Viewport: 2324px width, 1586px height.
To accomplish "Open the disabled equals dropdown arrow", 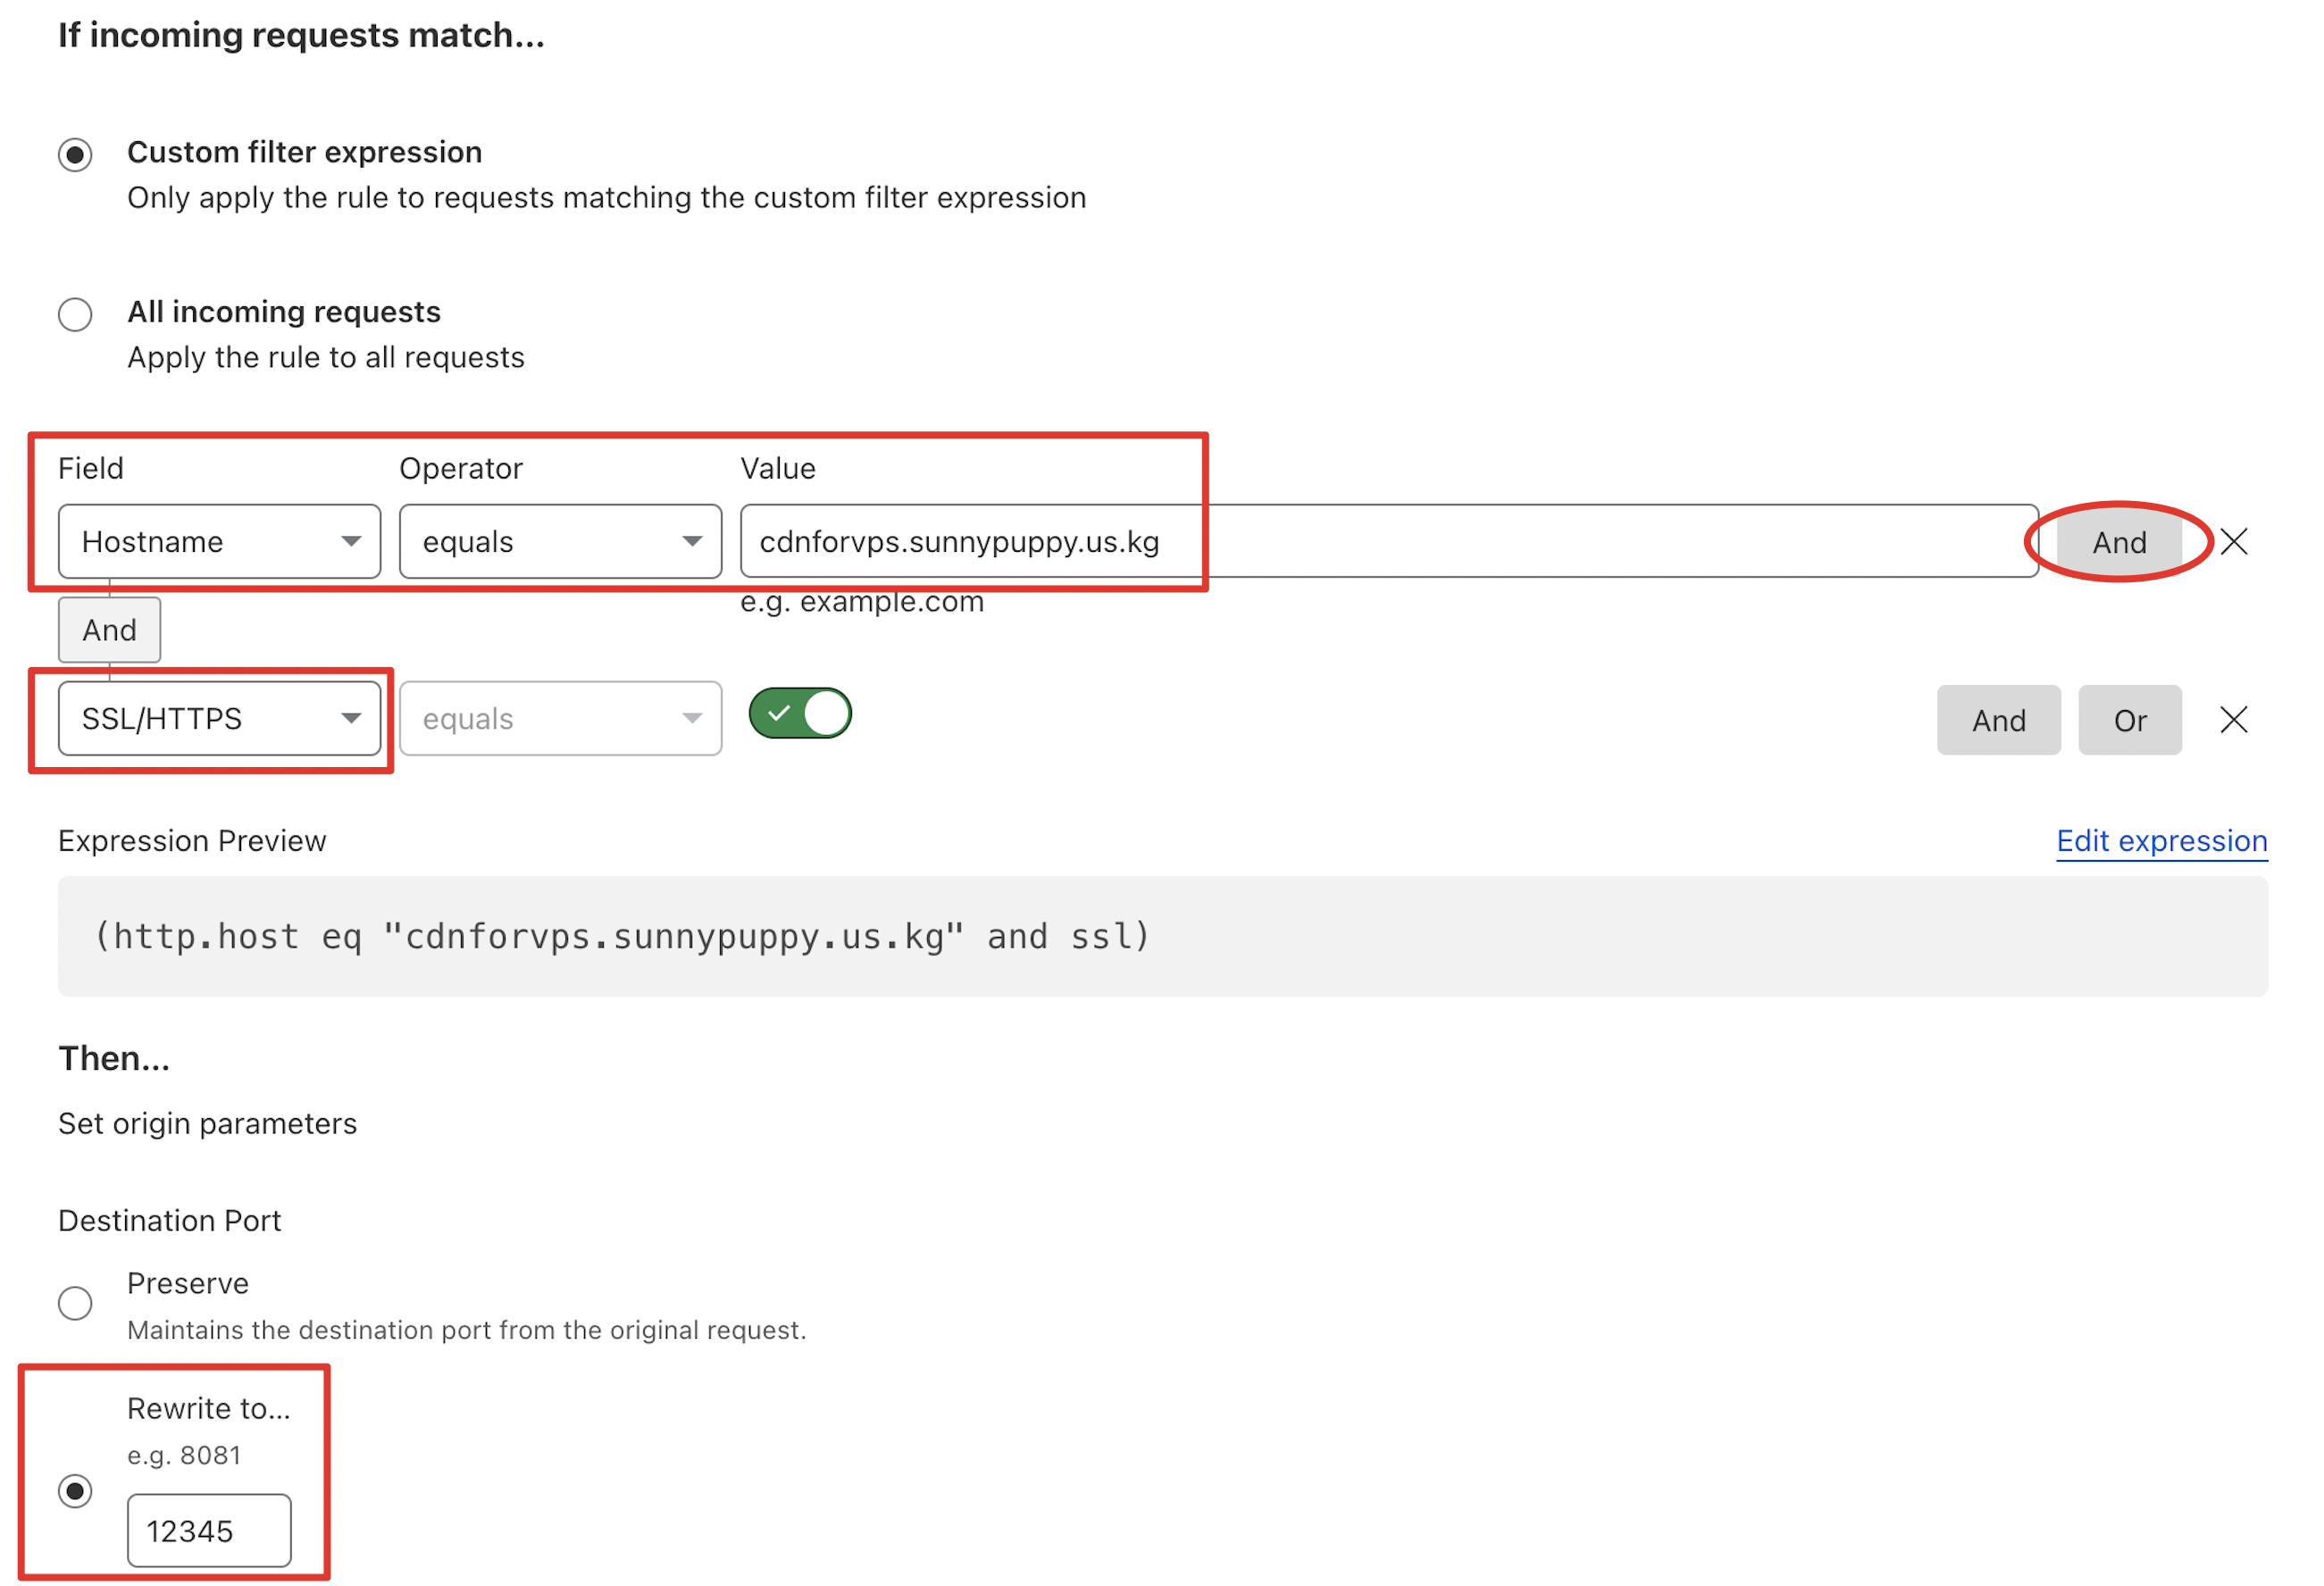I will pos(693,718).
